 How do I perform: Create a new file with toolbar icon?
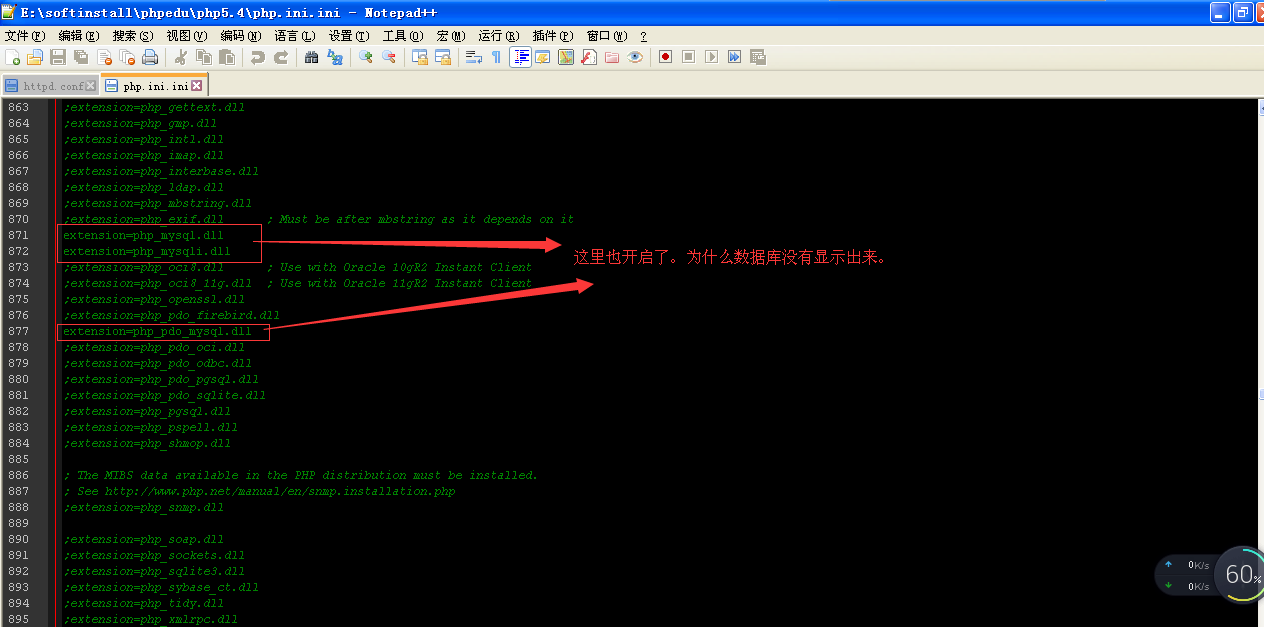pyautogui.click(x=12, y=57)
